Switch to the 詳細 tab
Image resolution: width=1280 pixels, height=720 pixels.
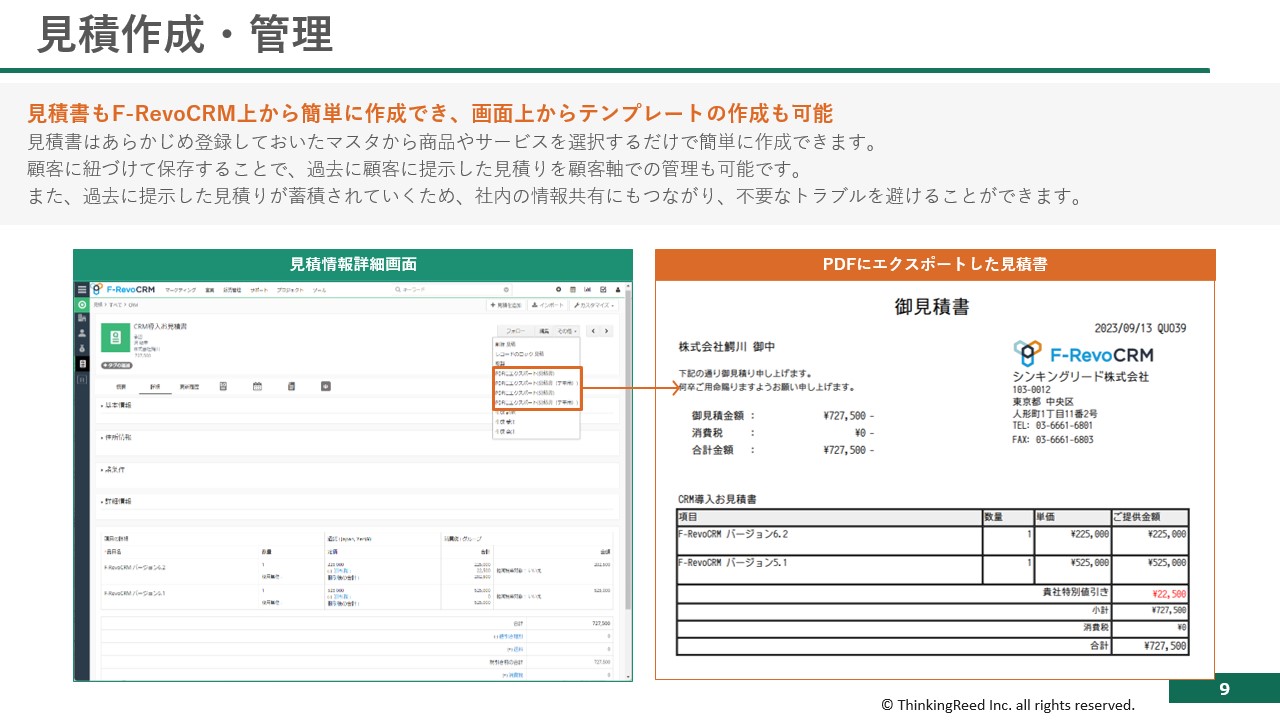point(155,387)
